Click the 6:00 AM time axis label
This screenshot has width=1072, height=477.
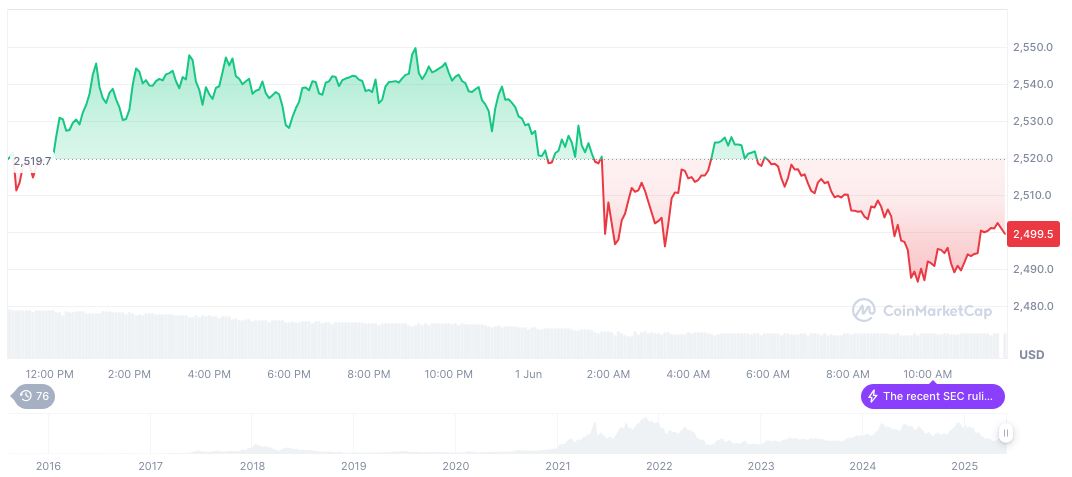(x=768, y=374)
